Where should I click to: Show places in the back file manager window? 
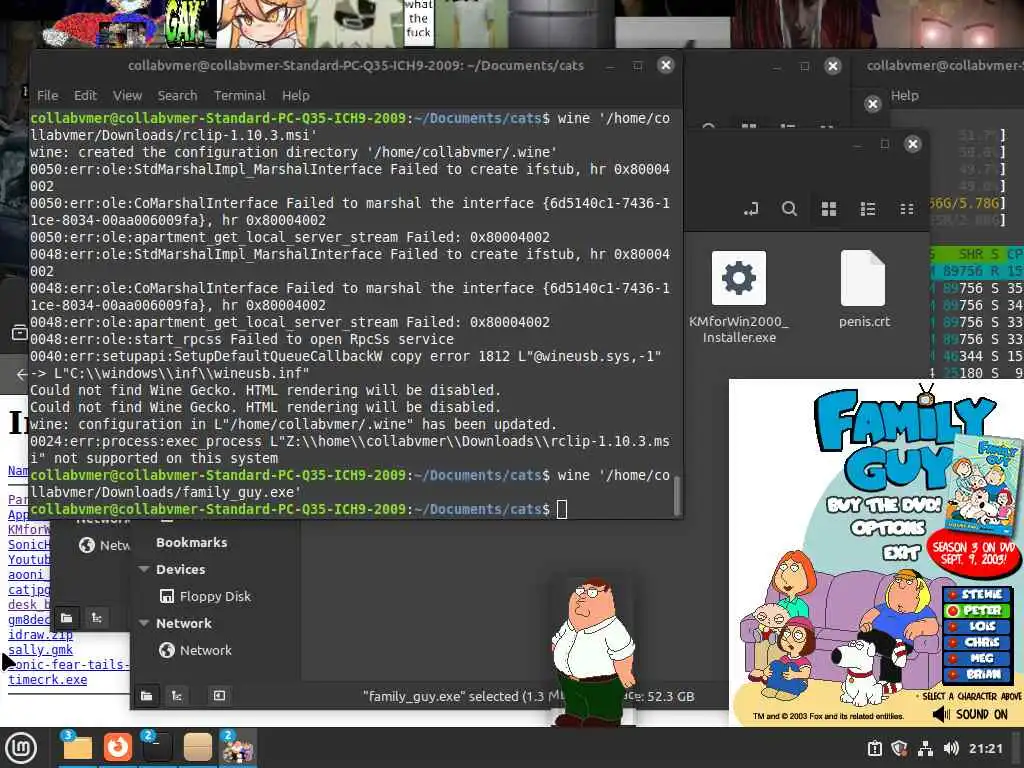[x=67, y=618]
